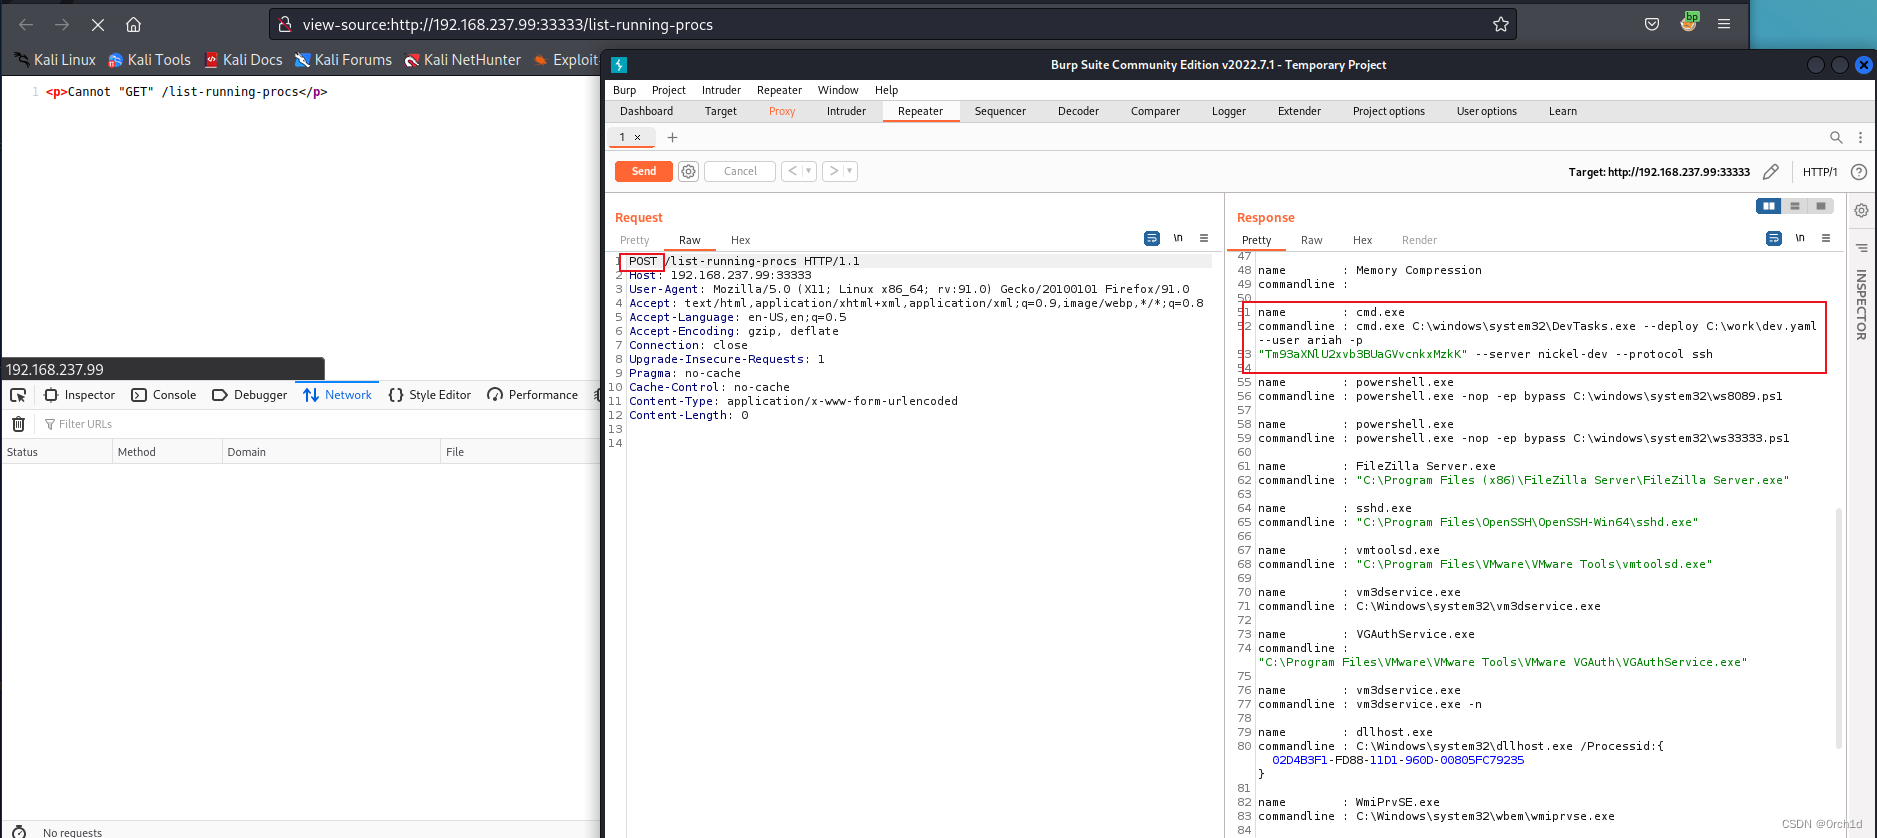1877x838 pixels.
Task: Expand the forward history dropdown arrow in Repeater
Action: tap(850, 171)
